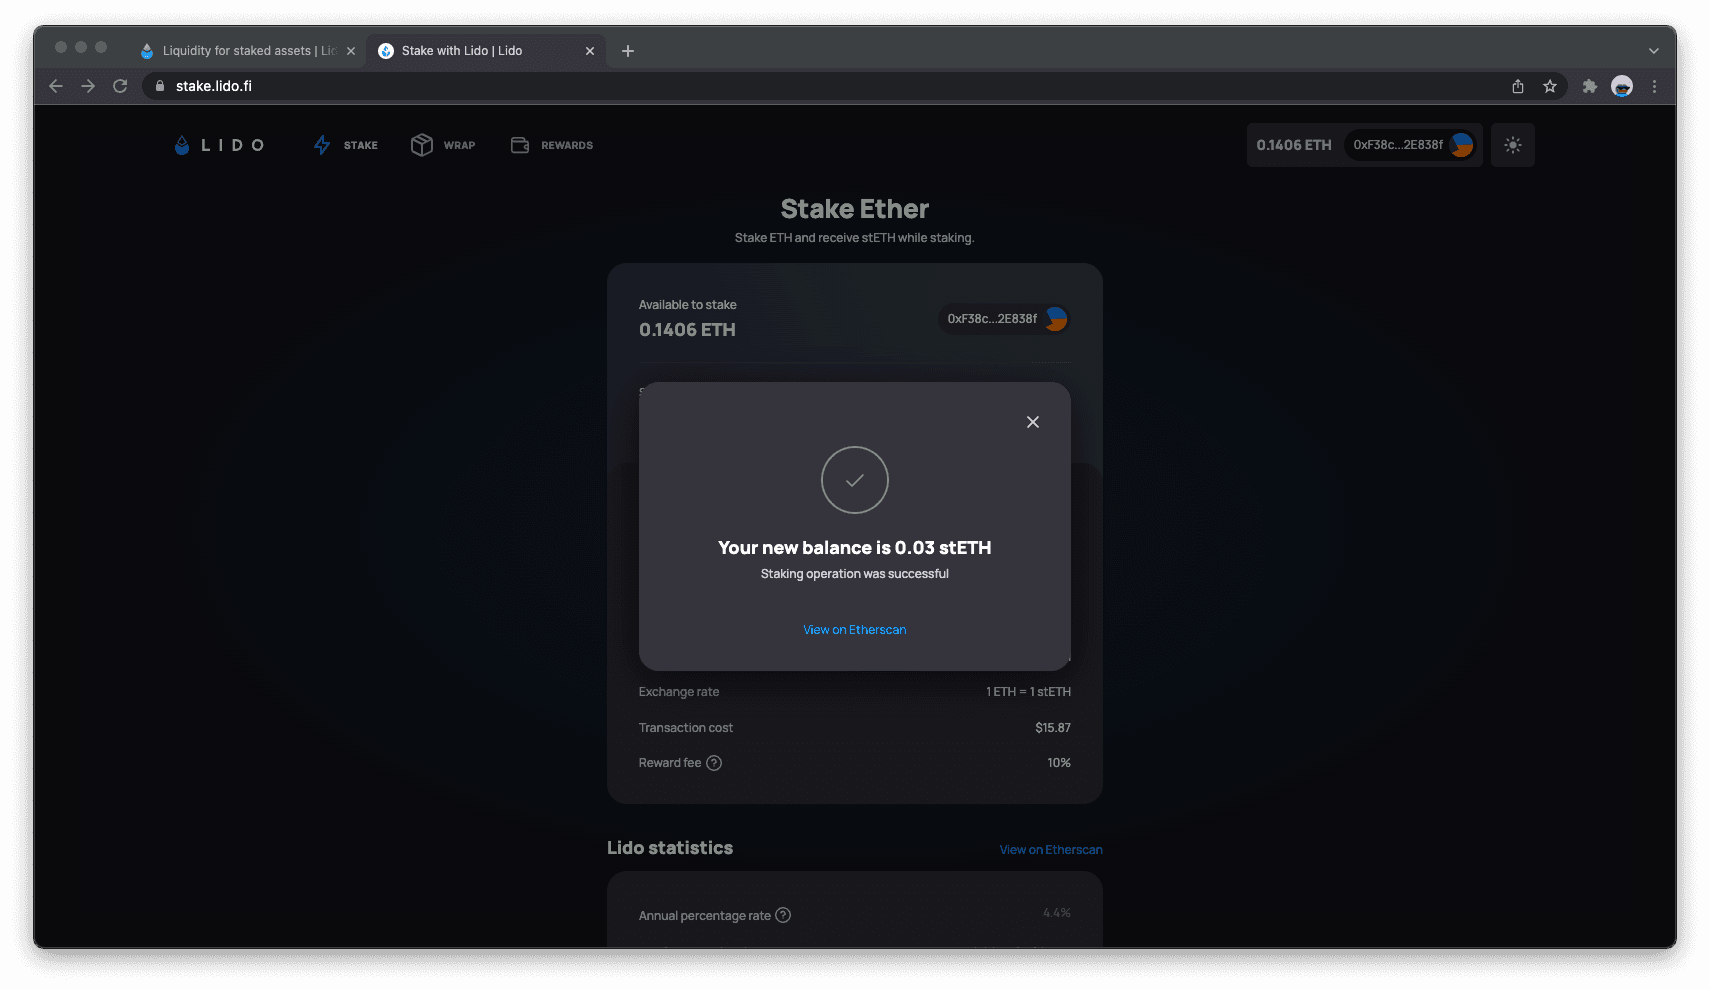The width and height of the screenshot is (1710, 990).
Task: Bookmark this page with the star
Action: (x=1550, y=86)
